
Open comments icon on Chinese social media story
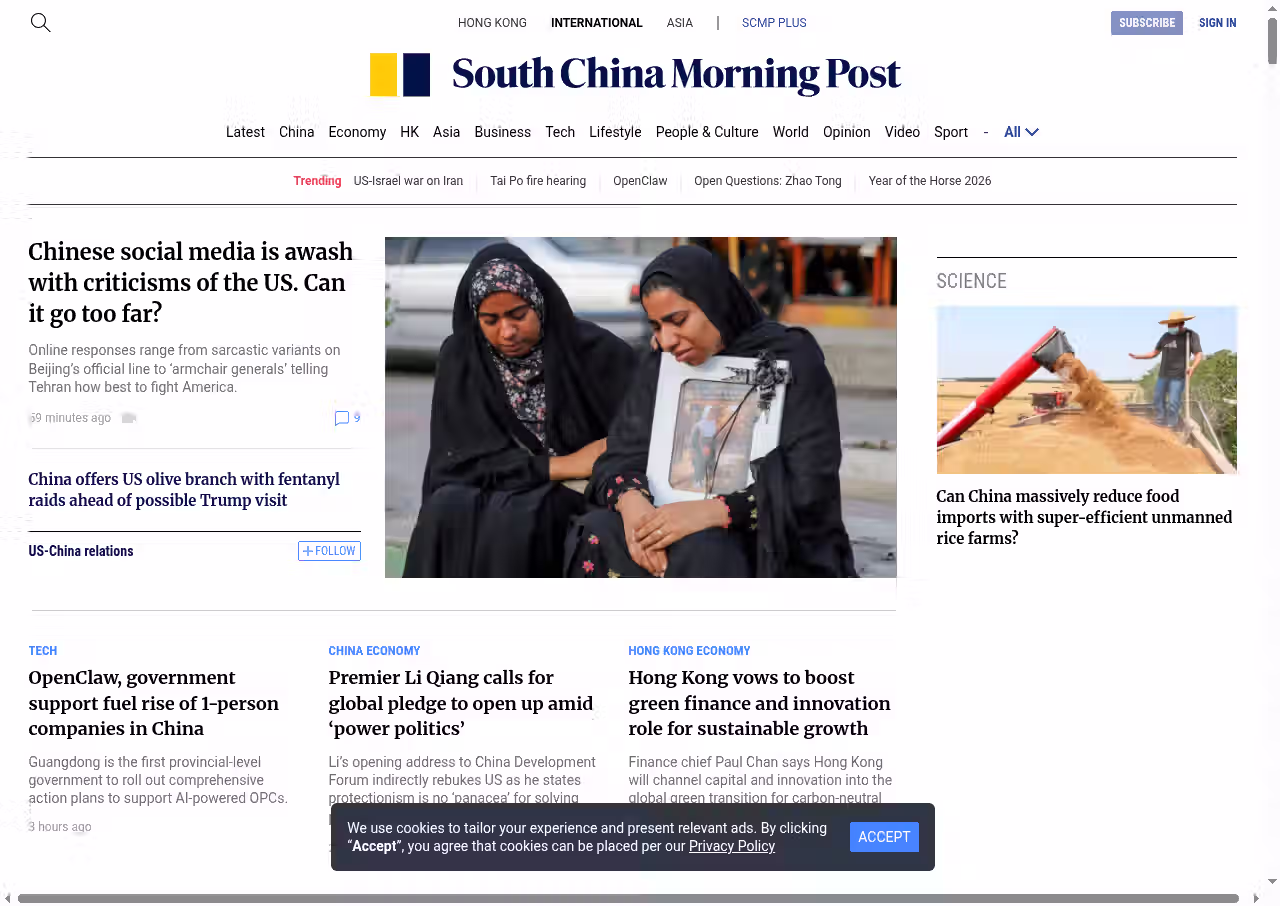342,418
